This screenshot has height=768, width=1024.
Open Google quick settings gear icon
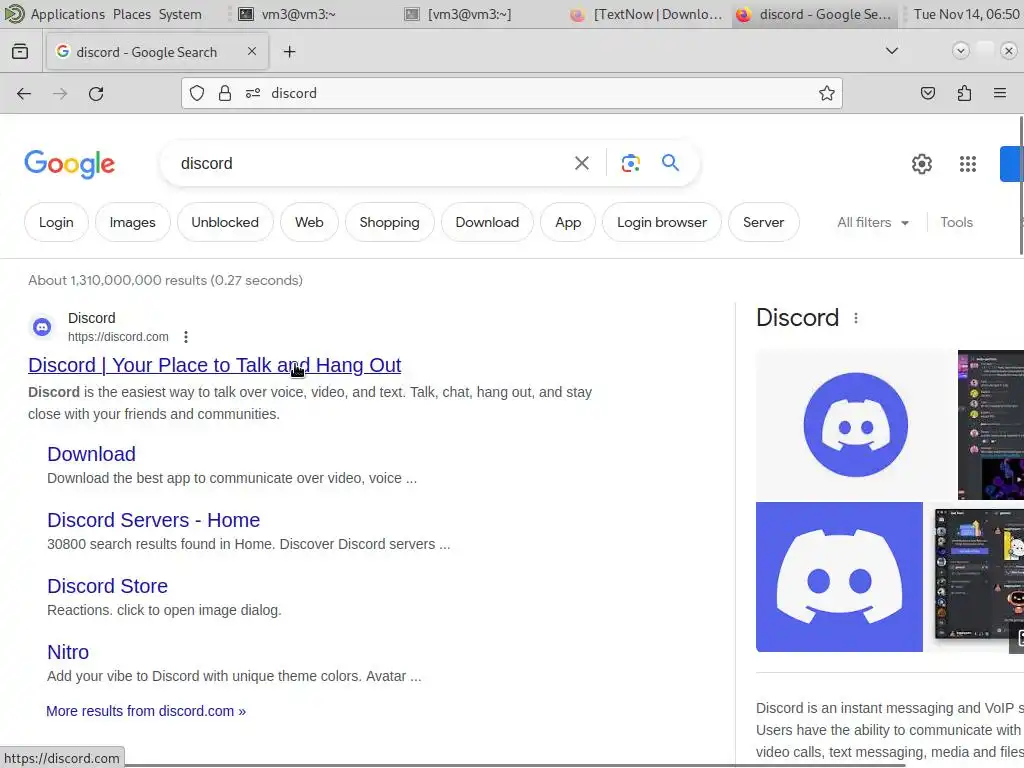tap(921, 164)
